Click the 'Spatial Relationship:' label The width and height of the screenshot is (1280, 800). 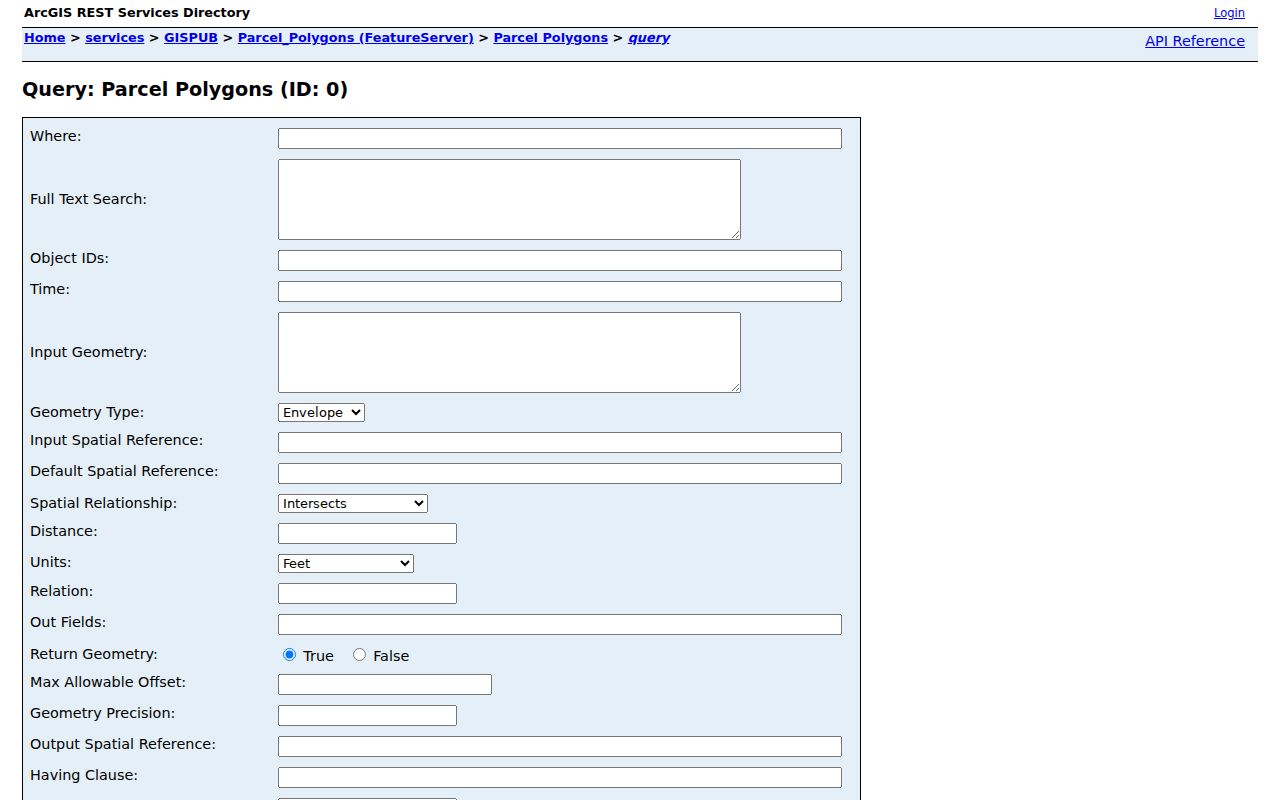pos(103,503)
